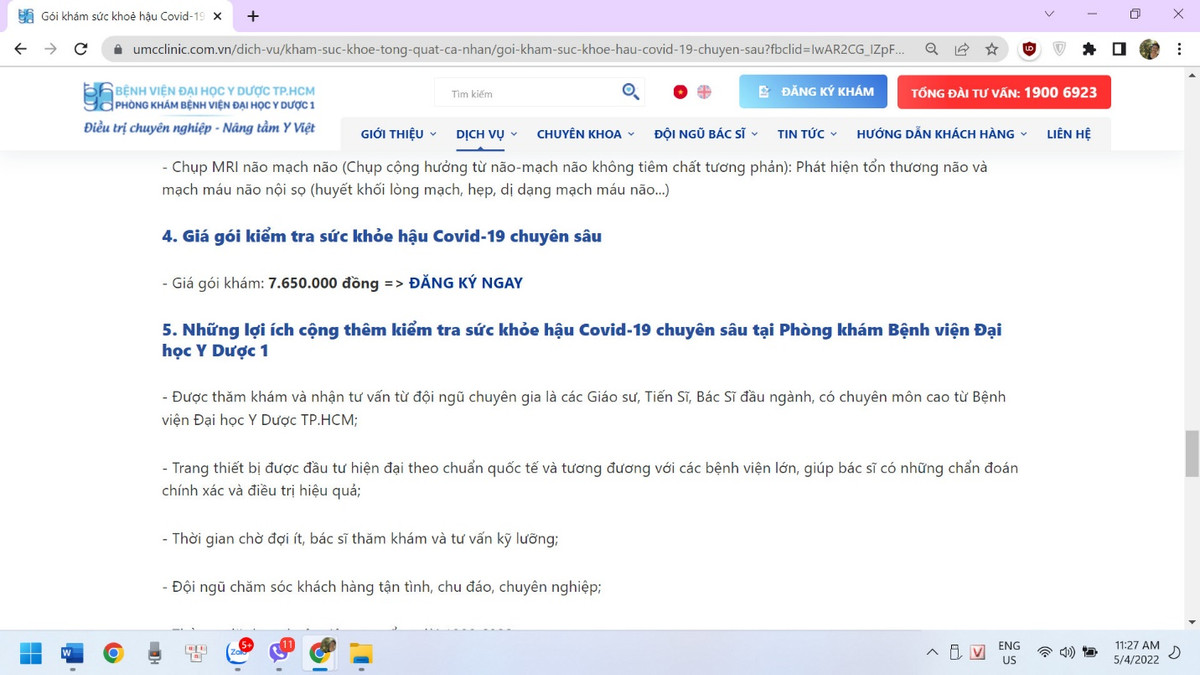Open the uBlock Origin extension
Viewport: 1200px width, 675px height.
click(1028, 48)
